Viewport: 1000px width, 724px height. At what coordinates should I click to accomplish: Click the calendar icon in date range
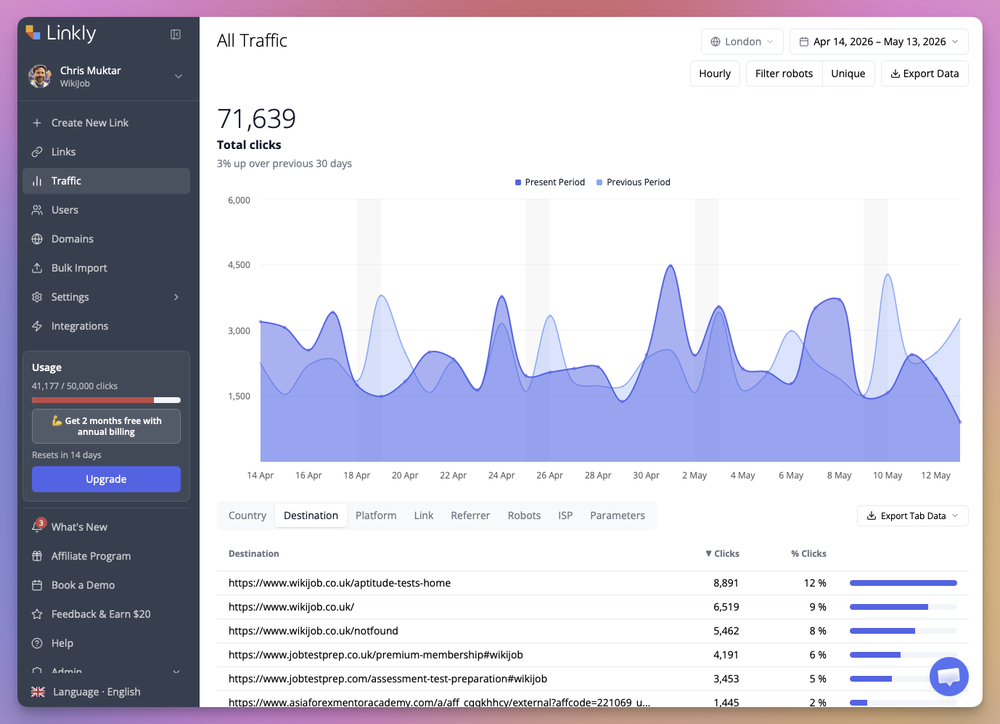tap(804, 41)
